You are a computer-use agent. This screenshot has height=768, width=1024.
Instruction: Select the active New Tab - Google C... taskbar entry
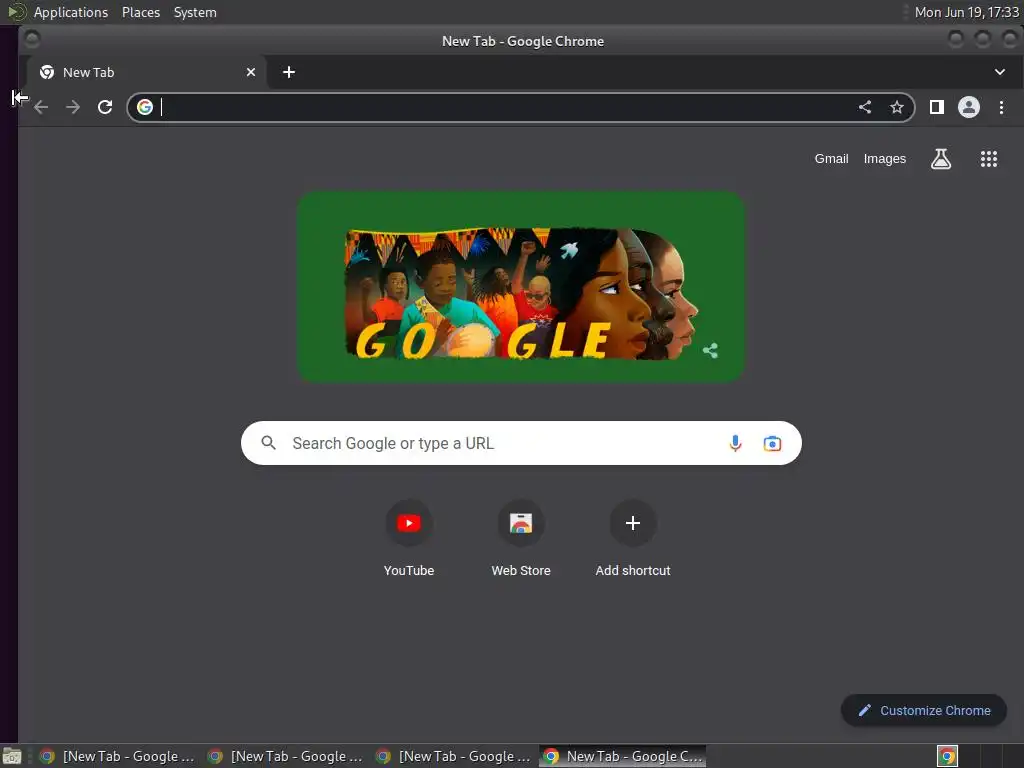[622, 756]
